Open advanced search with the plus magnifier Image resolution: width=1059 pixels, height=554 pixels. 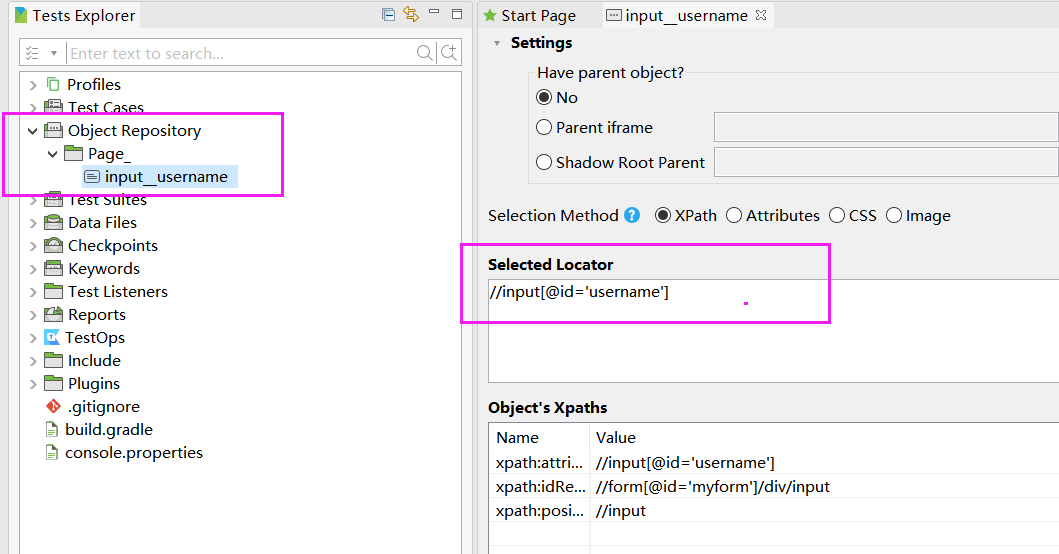[449, 53]
